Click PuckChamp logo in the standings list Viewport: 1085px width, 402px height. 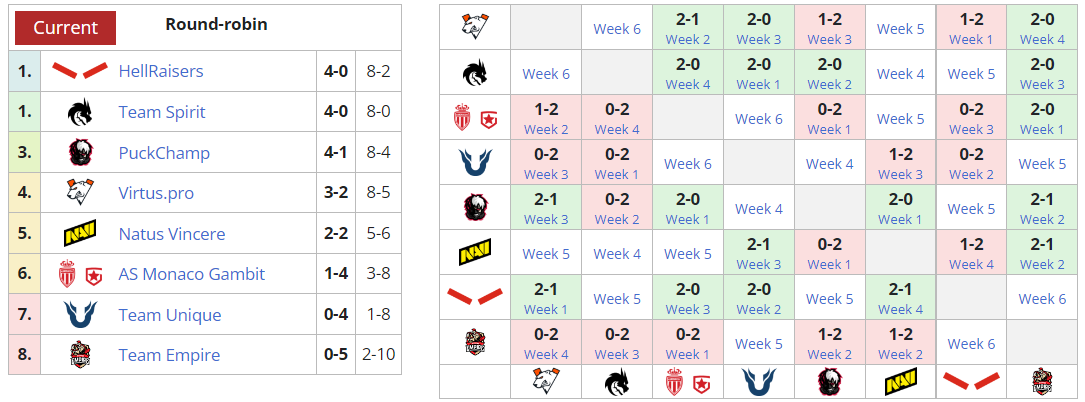pyautogui.click(x=80, y=153)
